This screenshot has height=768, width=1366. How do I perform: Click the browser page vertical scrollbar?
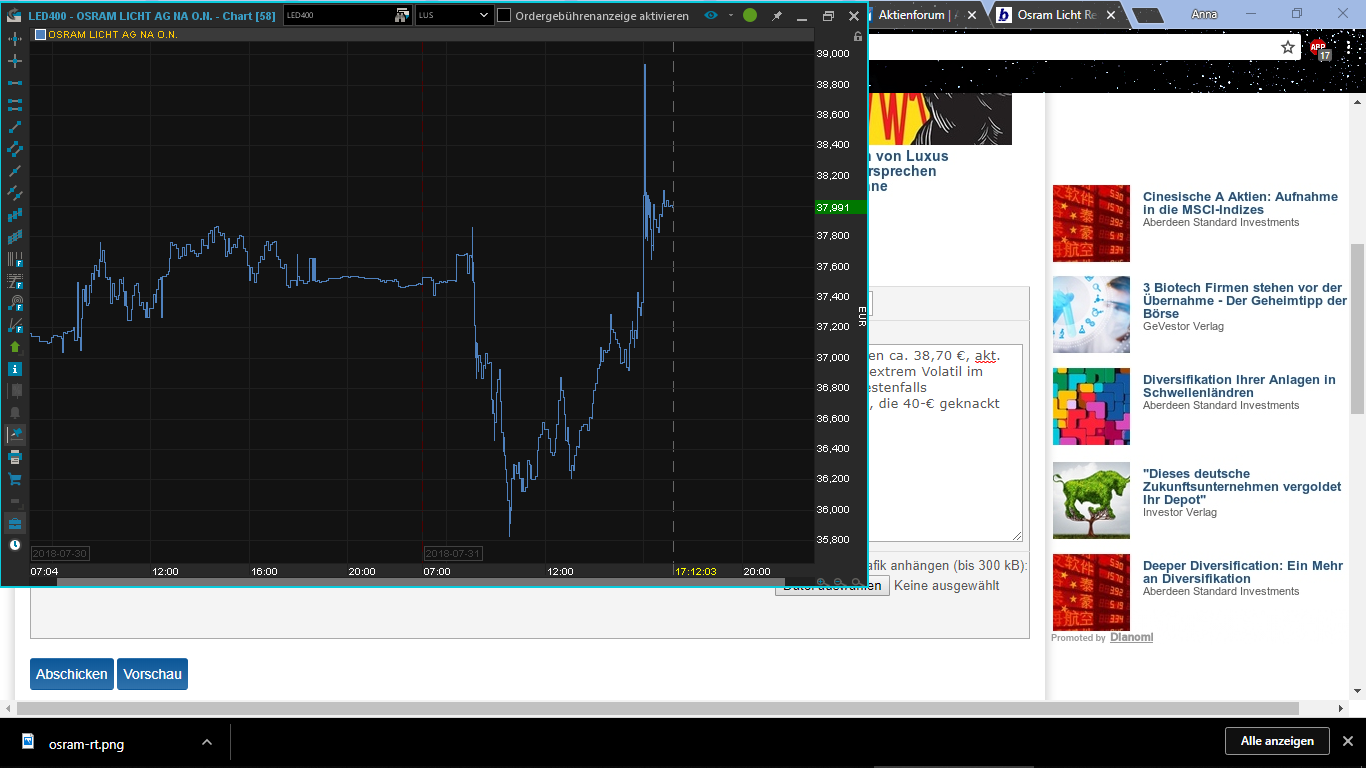[x=1357, y=330]
